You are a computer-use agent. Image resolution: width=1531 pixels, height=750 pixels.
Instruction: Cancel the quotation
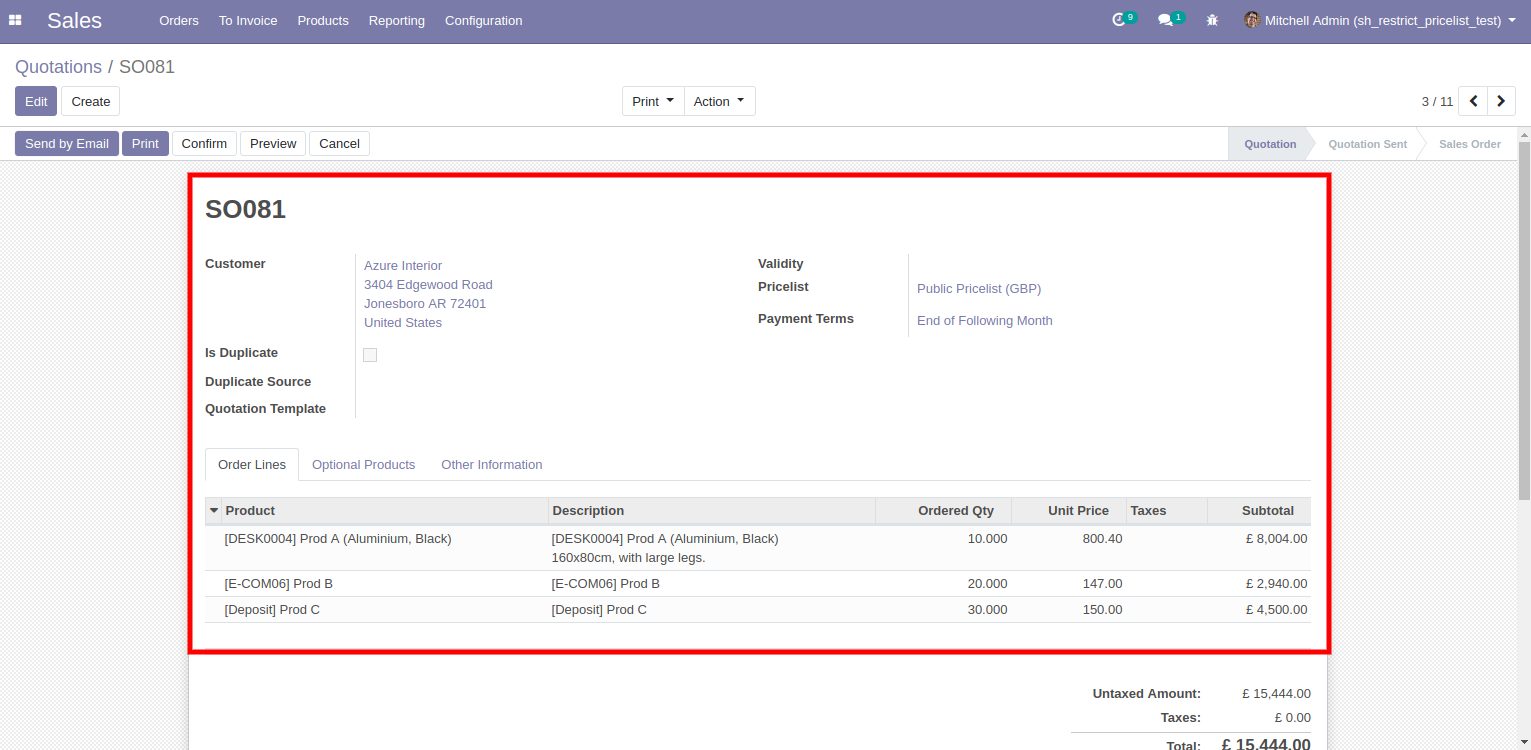pyautogui.click(x=339, y=143)
